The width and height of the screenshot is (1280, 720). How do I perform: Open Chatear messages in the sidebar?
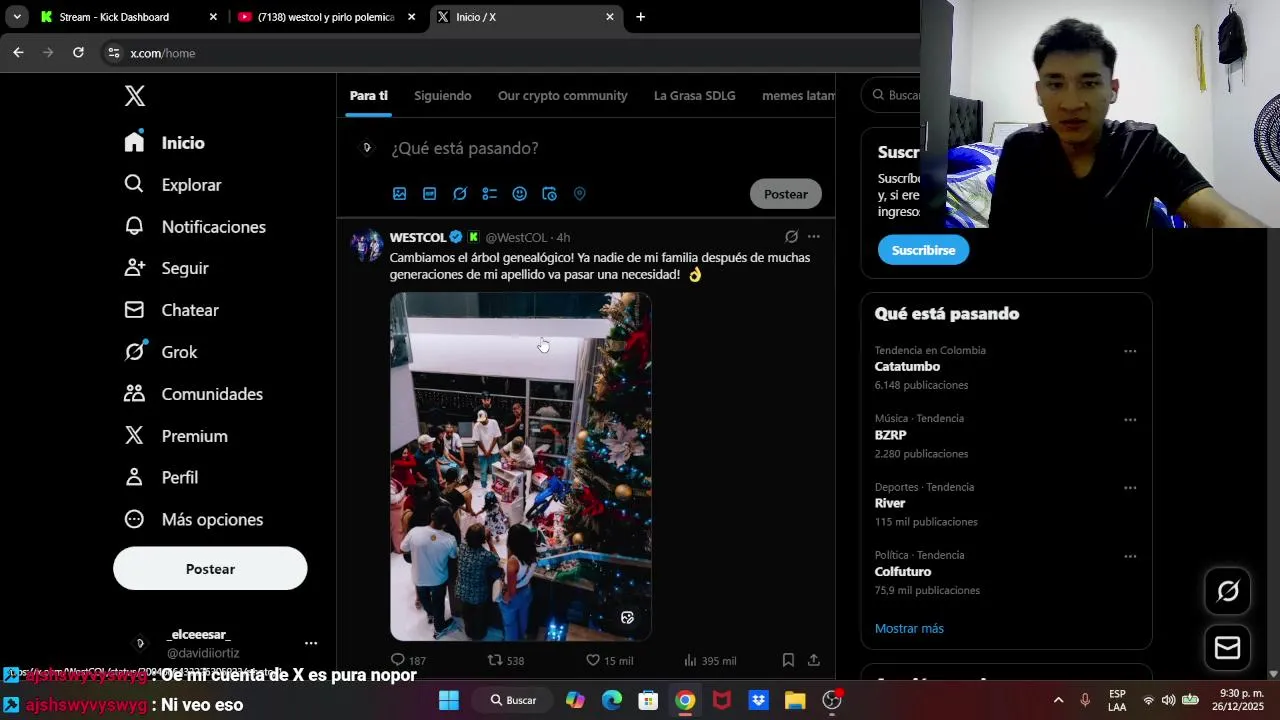(171, 310)
